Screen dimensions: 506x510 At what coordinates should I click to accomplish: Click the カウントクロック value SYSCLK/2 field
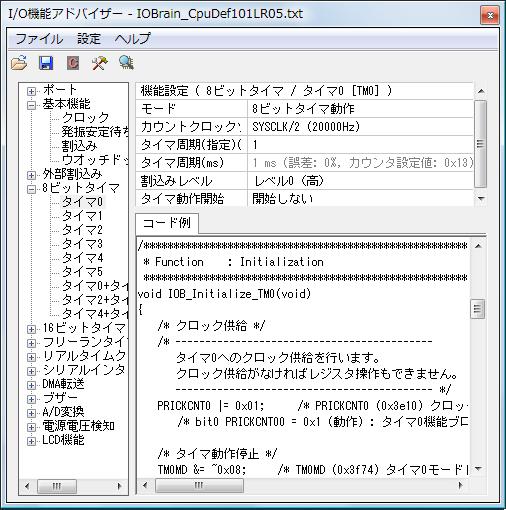[x=360, y=127]
